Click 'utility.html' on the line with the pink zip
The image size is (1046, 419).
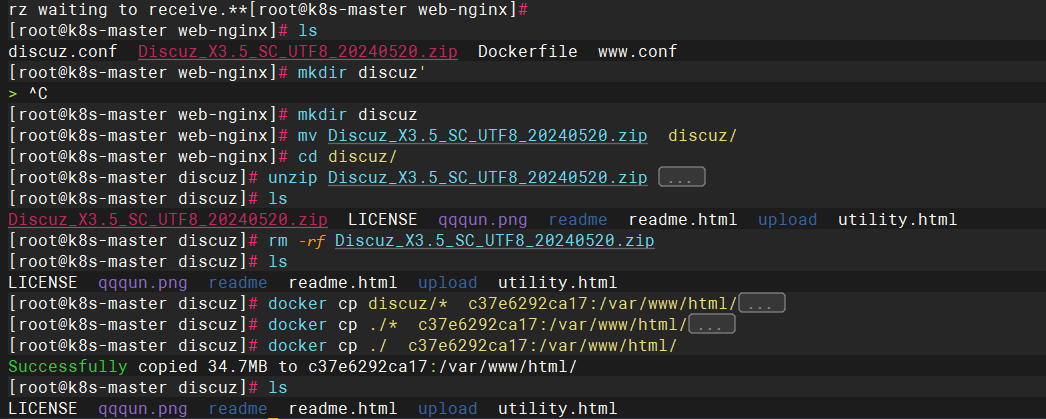pyautogui.click(x=897, y=220)
